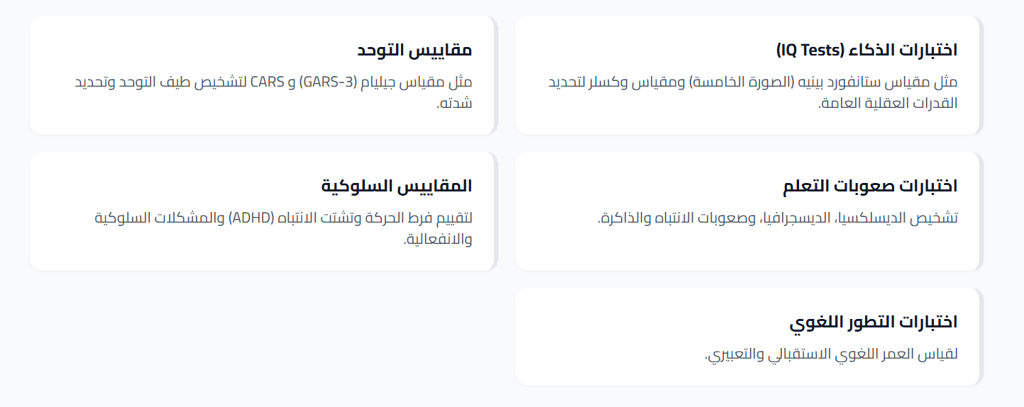Image resolution: width=1024 pixels, height=407 pixels.
Task: Open the IQ Tests card heading
Action: click(x=867, y=50)
